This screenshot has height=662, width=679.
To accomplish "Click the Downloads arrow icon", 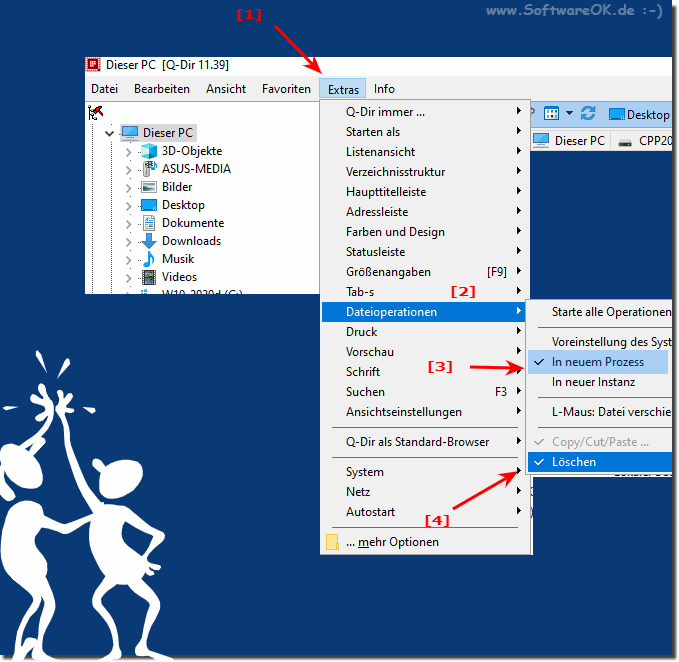I will [x=149, y=241].
